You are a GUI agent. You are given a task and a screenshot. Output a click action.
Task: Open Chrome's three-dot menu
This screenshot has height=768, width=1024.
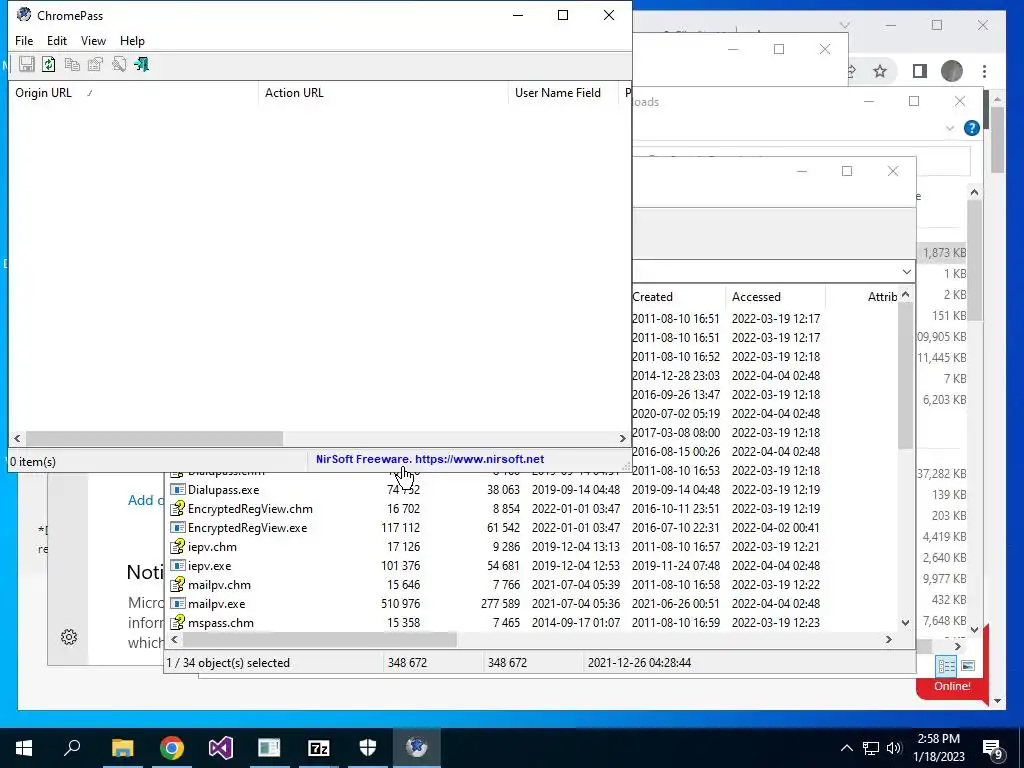(984, 71)
